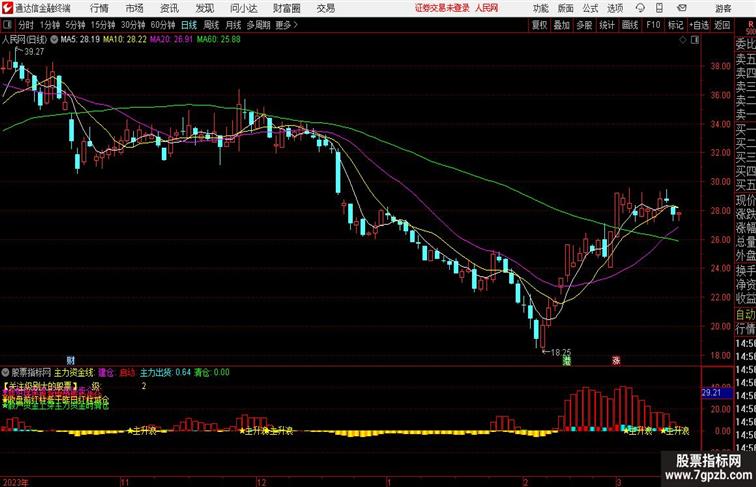756x487 pixels.
Task: Activate the 画线 drawing tool button
Action: point(630,25)
